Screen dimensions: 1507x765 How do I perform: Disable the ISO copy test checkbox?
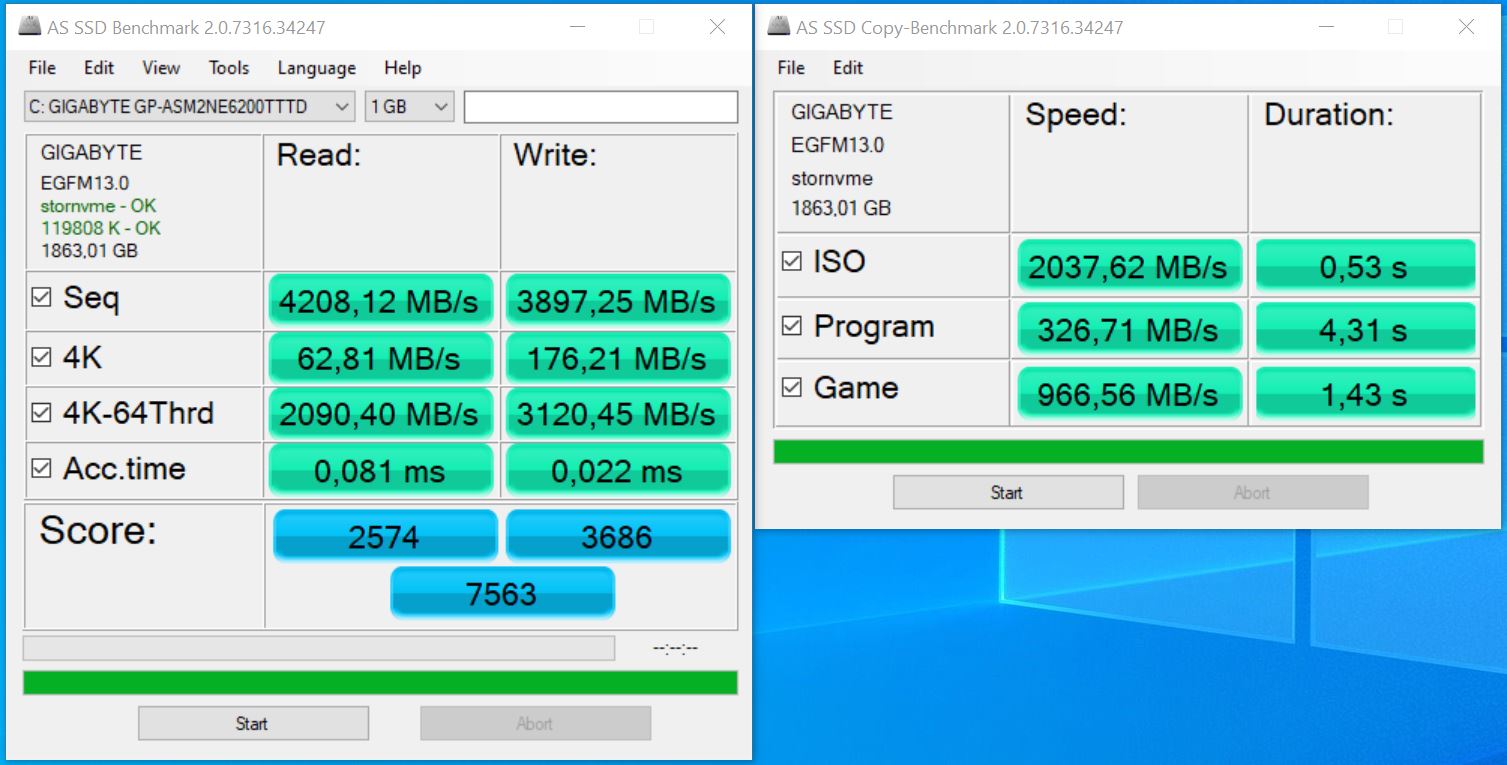791,262
